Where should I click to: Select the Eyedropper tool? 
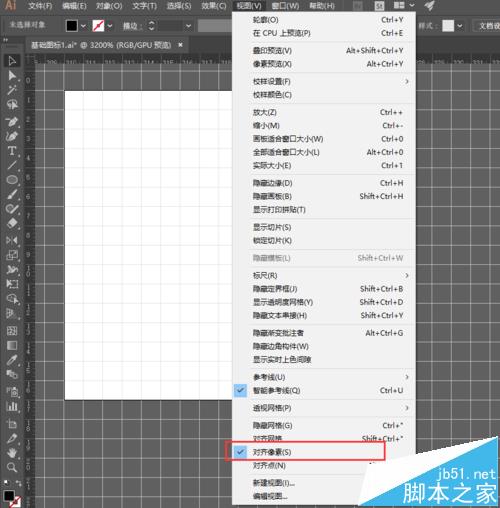click(12, 360)
